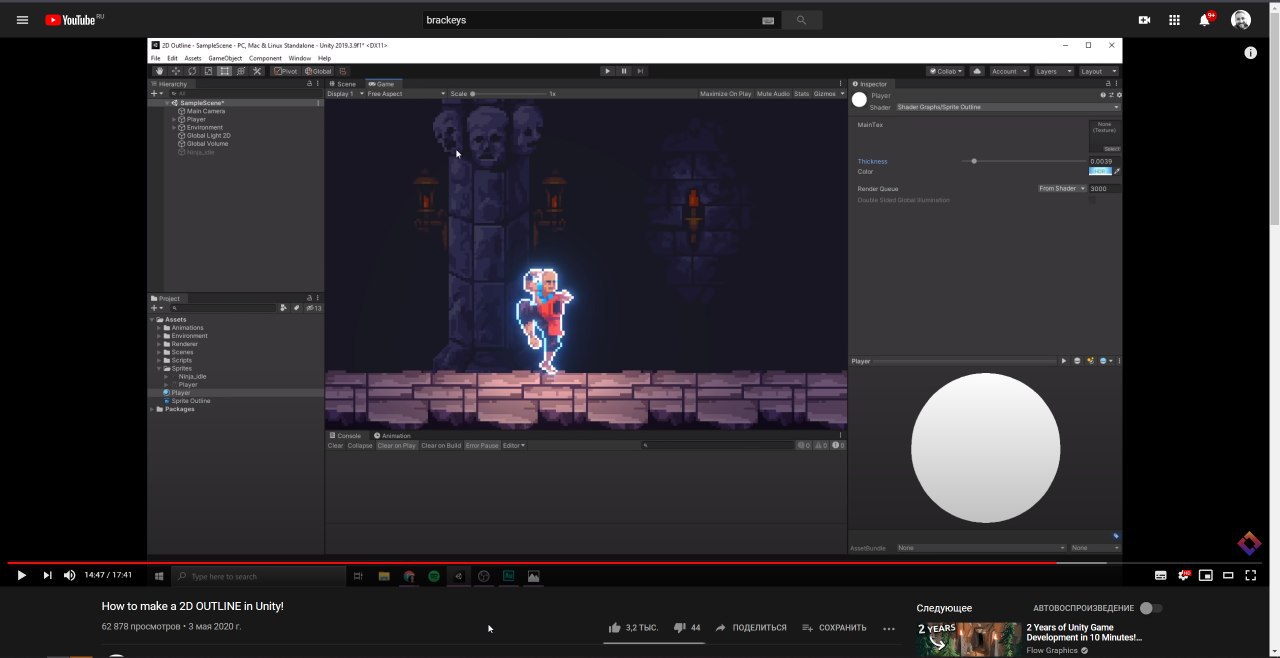
Task: Click the HDR Color swatch
Action: pyautogui.click(x=1099, y=171)
